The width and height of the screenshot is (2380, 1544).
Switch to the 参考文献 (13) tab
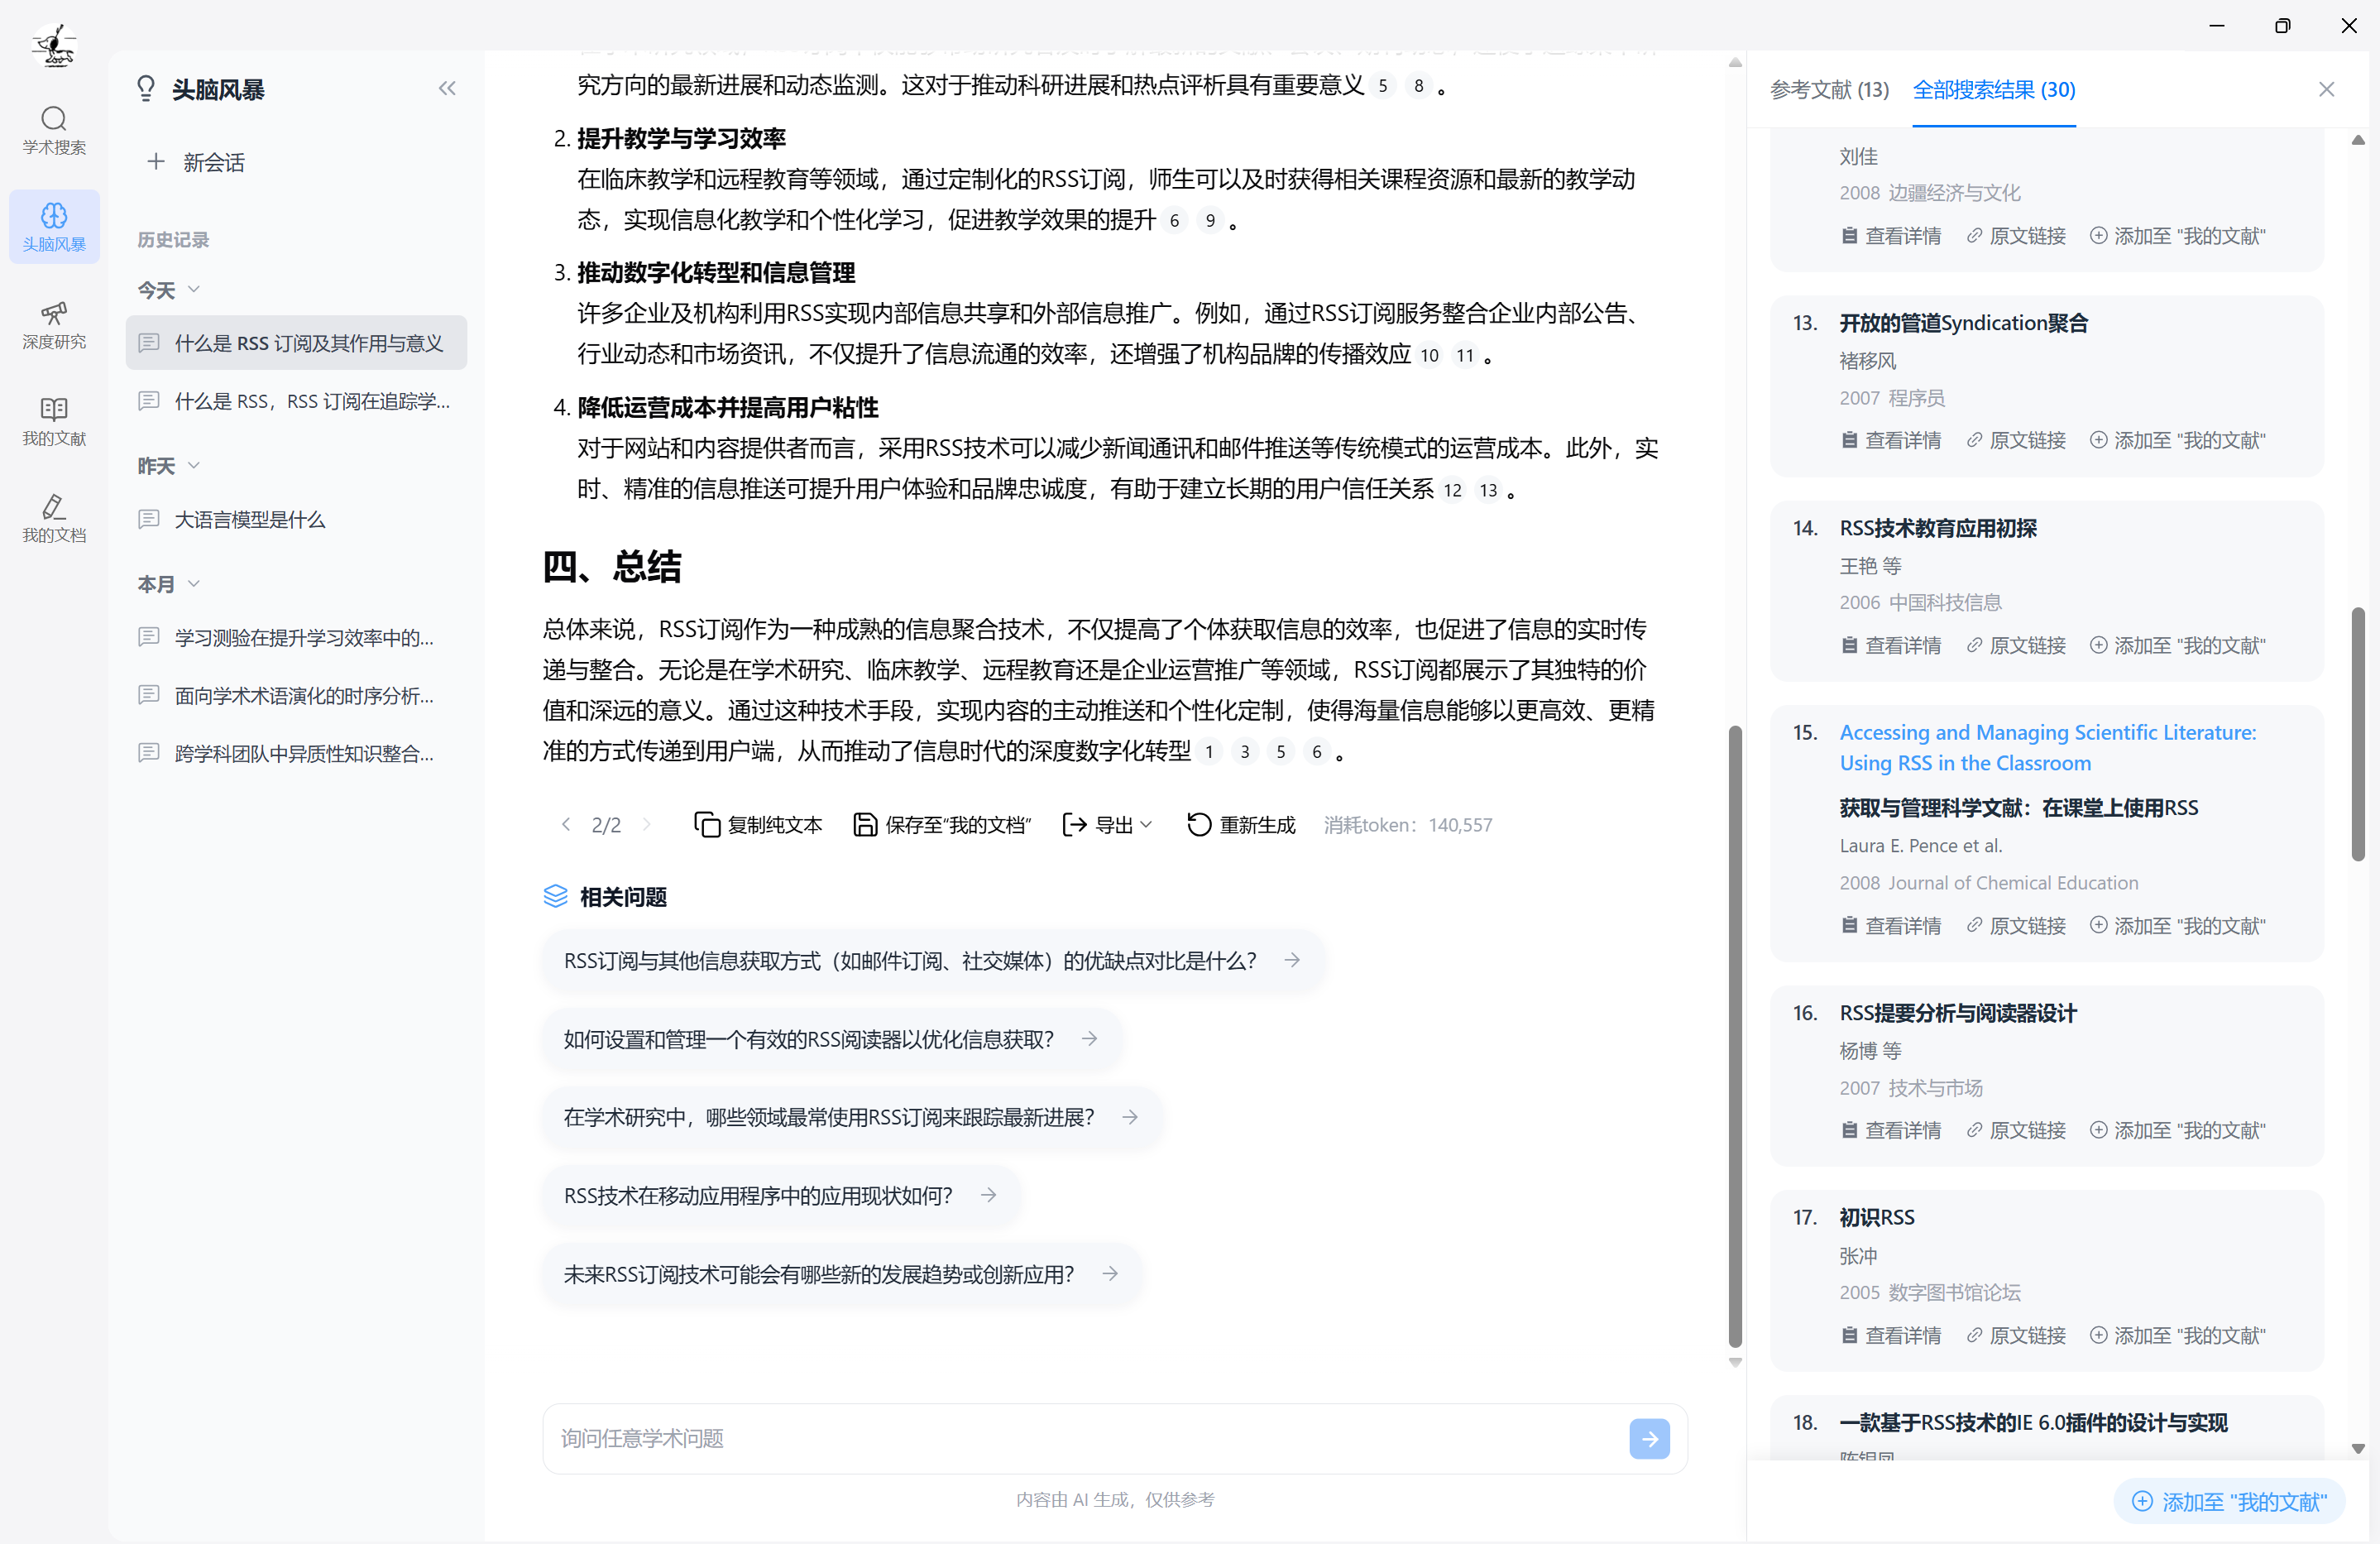pos(1829,90)
